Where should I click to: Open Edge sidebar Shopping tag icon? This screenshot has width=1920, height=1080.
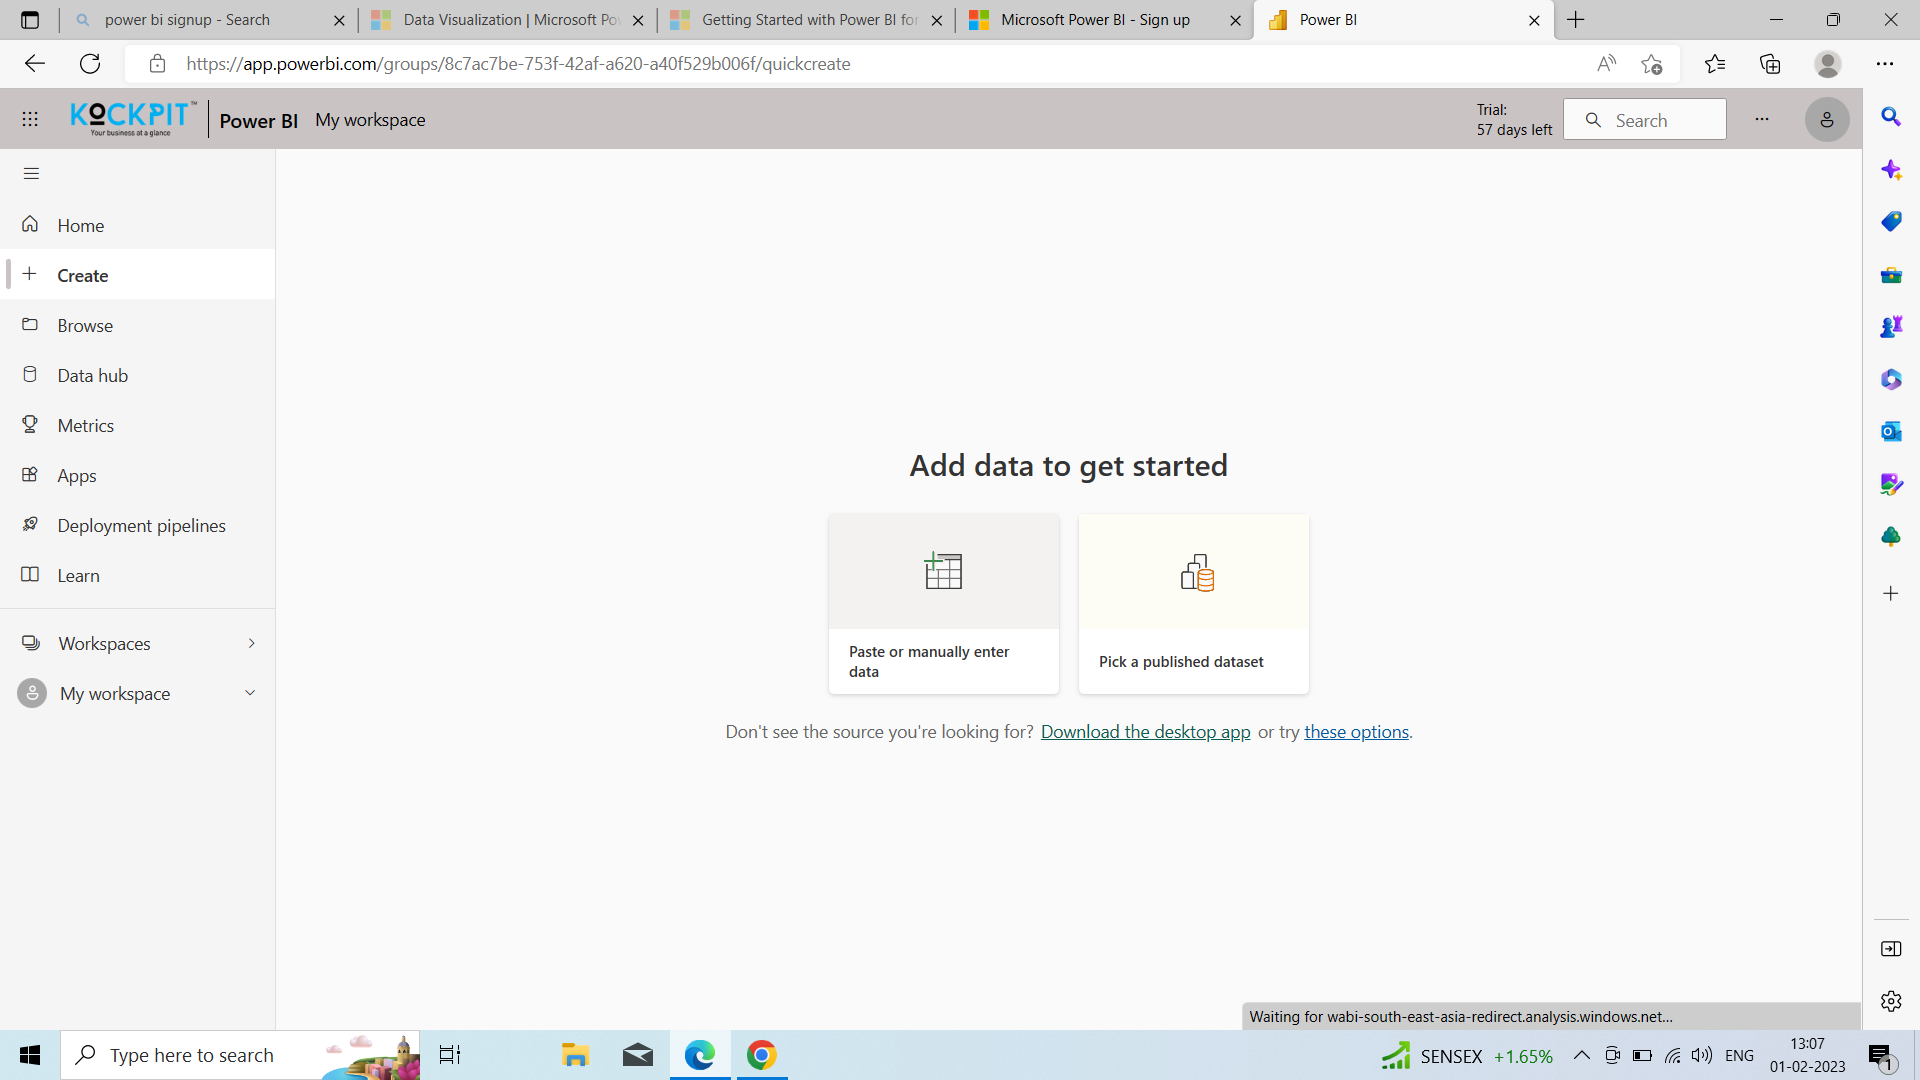(x=1890, y=222)
